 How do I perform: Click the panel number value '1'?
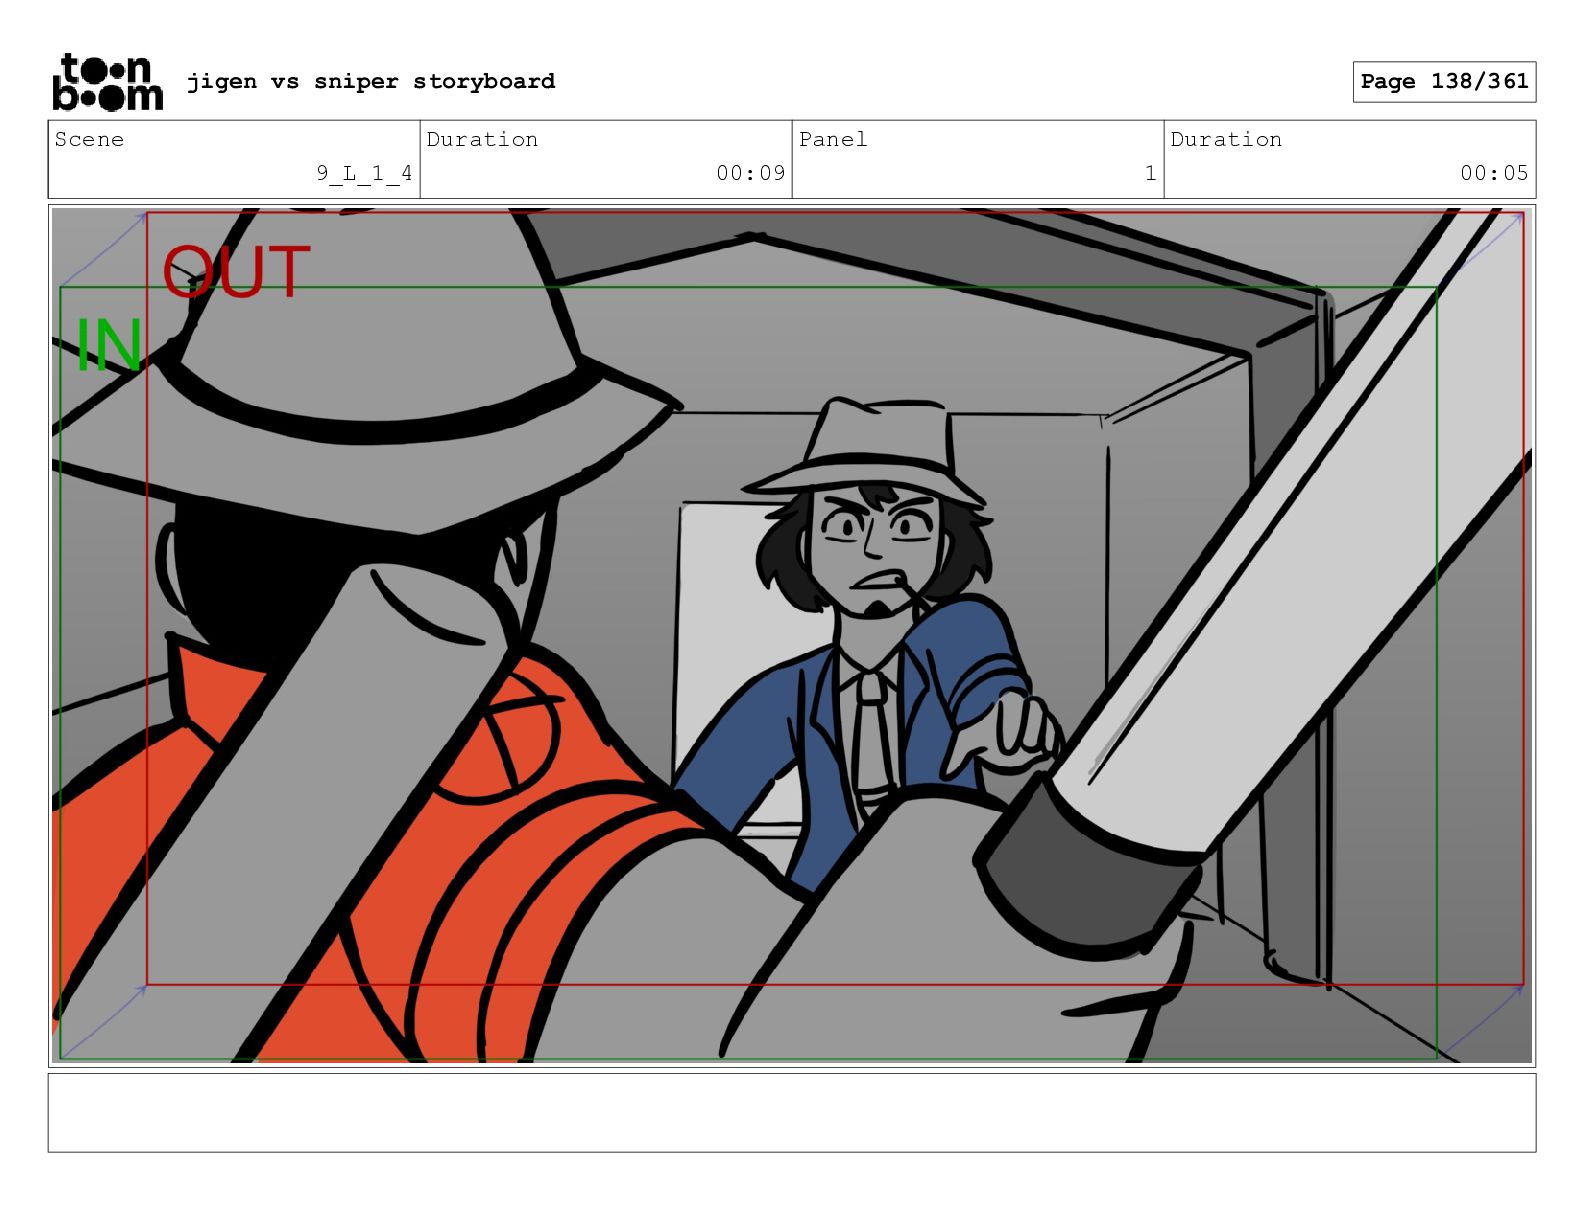(x=1150, y=173)
